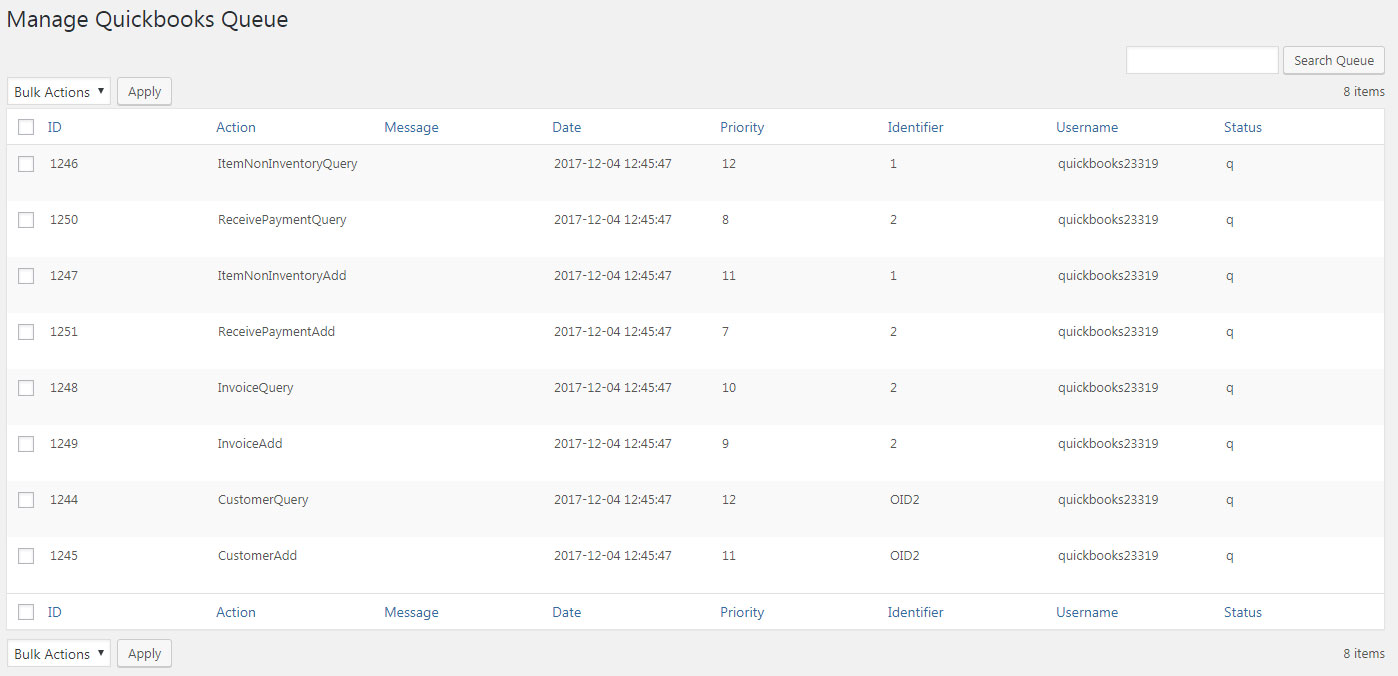The height and width of the screenshot is (676, 1398).
Task: Click priority '10' in InvoiceQuery row
Action: pyautogui.click(x=729, y=387)
